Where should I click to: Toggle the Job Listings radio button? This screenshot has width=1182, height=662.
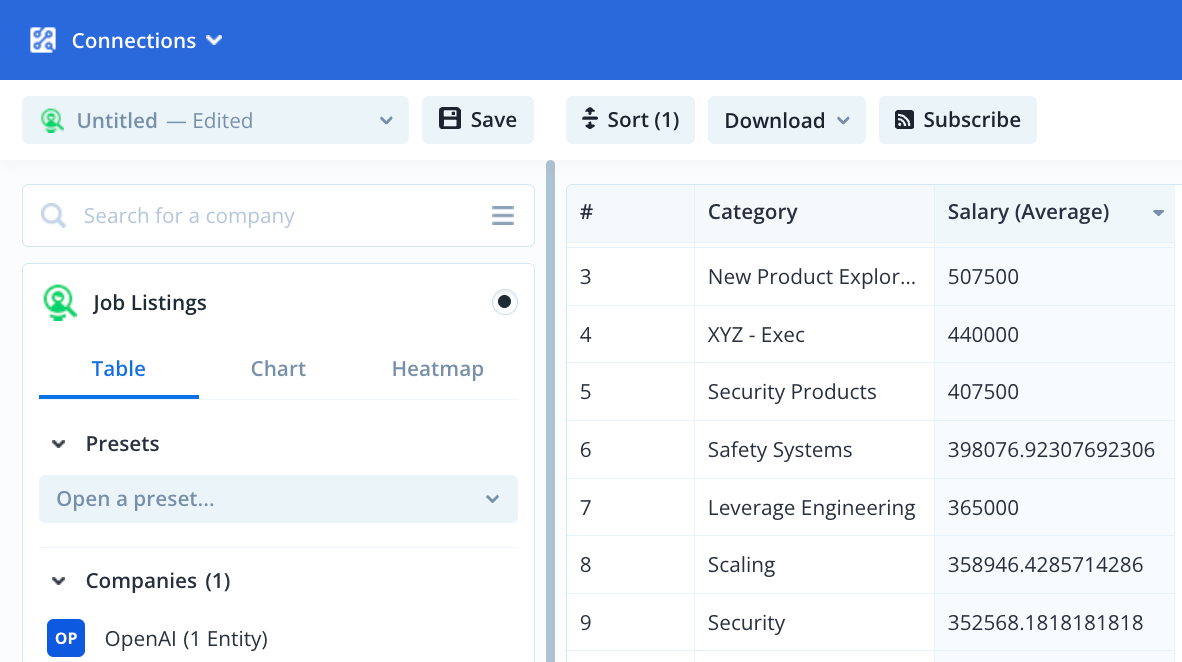pyautogui.click(x=505, y=302)
